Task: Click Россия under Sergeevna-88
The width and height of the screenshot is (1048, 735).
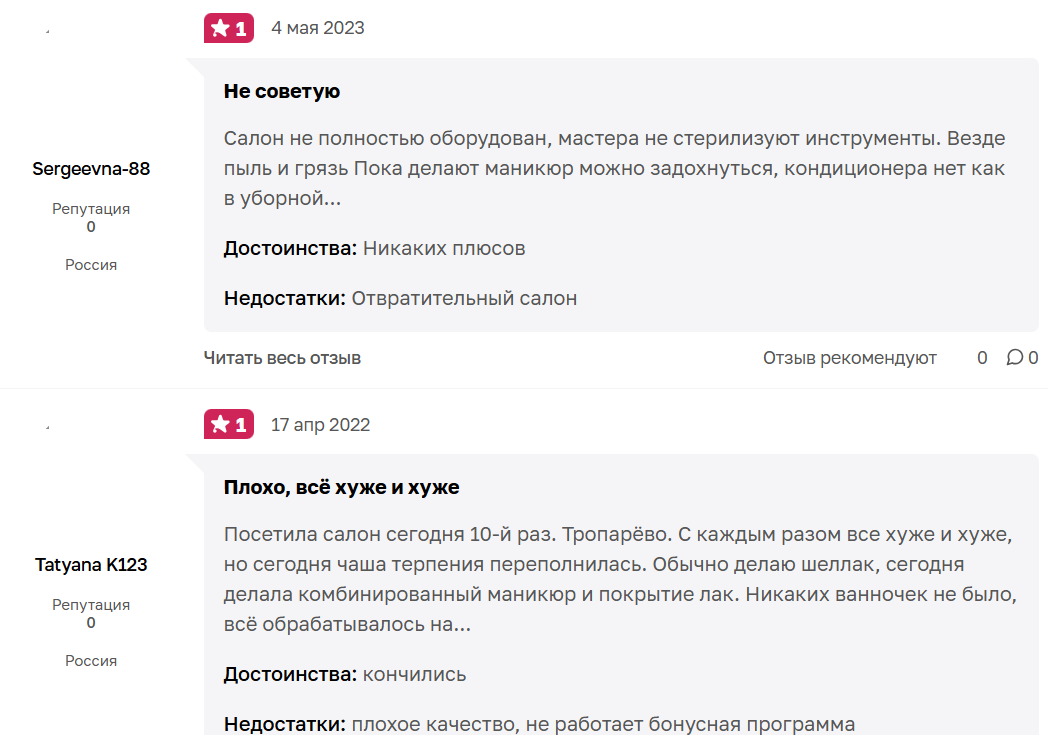Action: tap(91, 265)
